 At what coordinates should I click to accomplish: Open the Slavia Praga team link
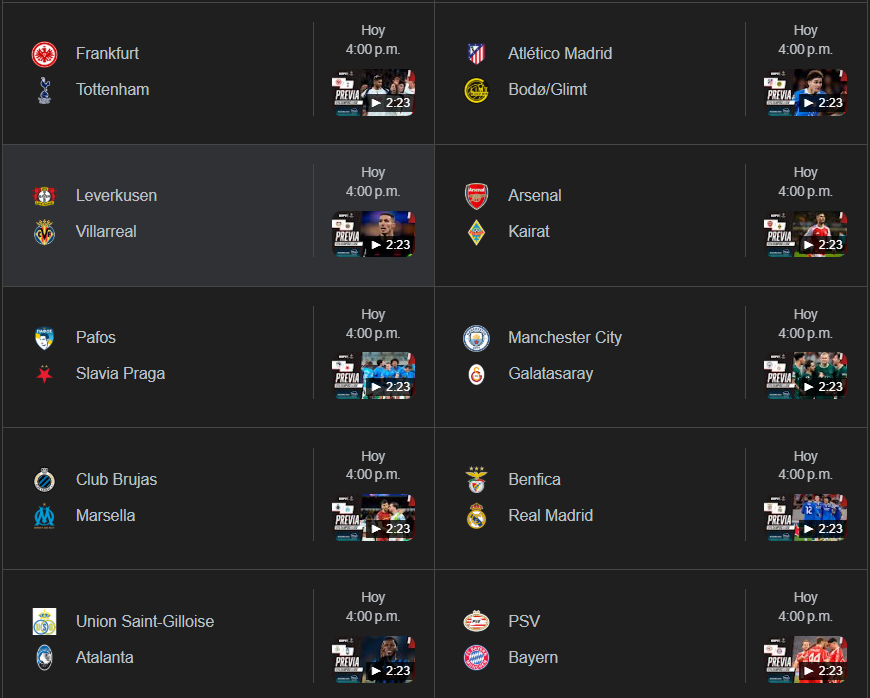[x=120, y=374]
